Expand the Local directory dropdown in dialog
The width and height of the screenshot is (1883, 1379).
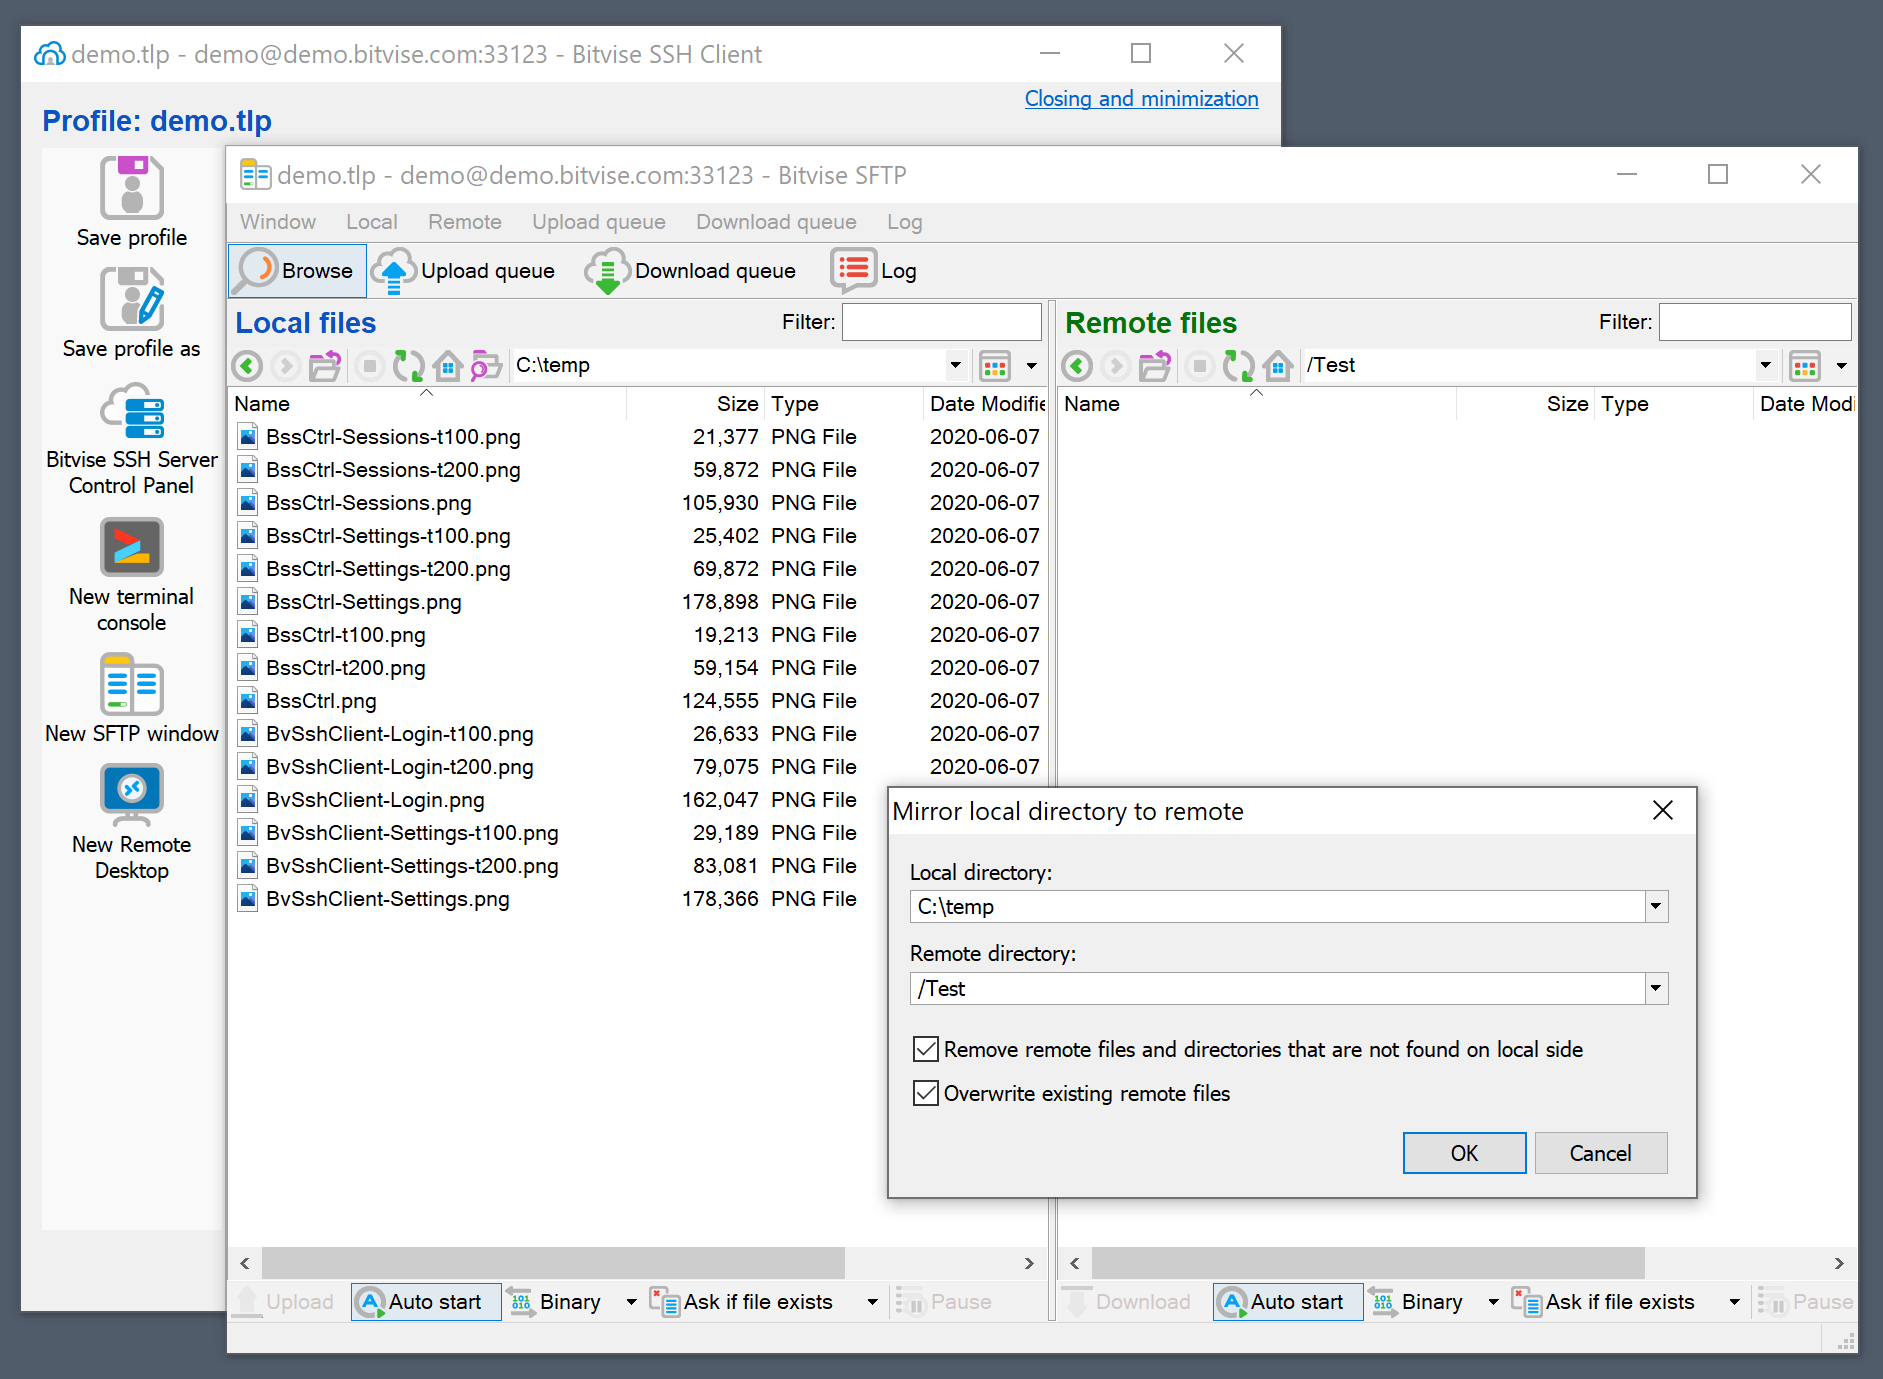(x=1656, y=907)
